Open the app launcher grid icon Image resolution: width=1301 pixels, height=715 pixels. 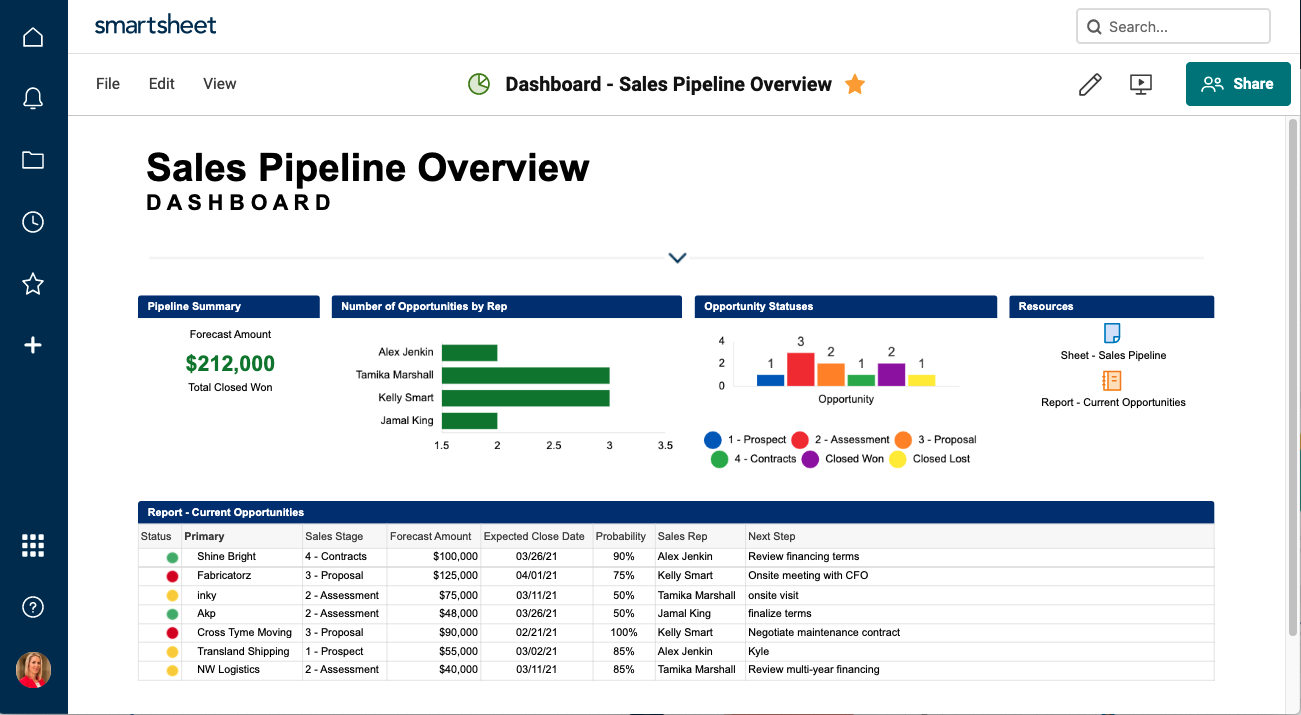pos(33,545)
